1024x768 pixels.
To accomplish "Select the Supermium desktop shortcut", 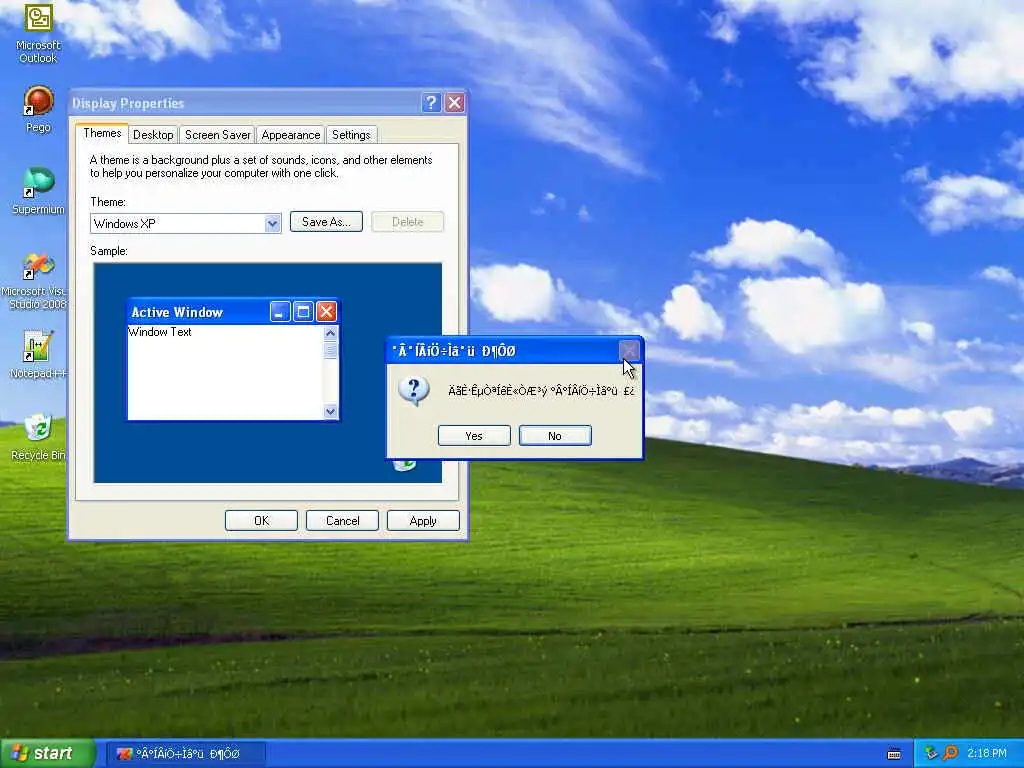I will 38,191.
